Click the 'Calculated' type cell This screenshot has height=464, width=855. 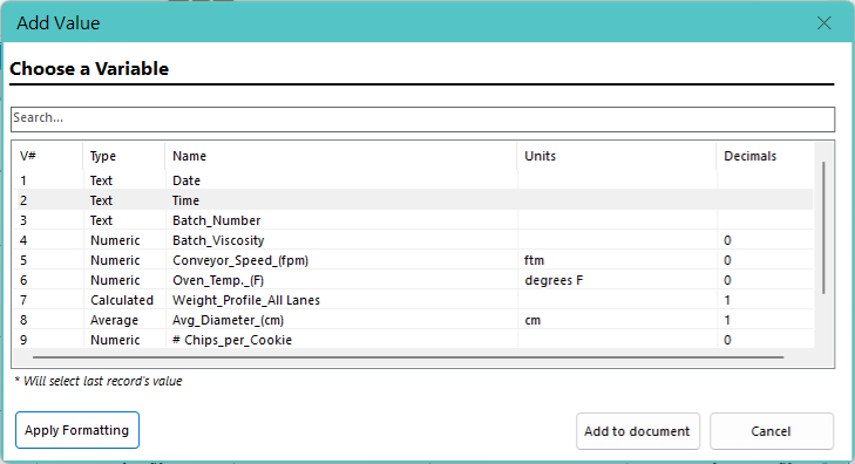pyautogui.click(x=122, y=300)
